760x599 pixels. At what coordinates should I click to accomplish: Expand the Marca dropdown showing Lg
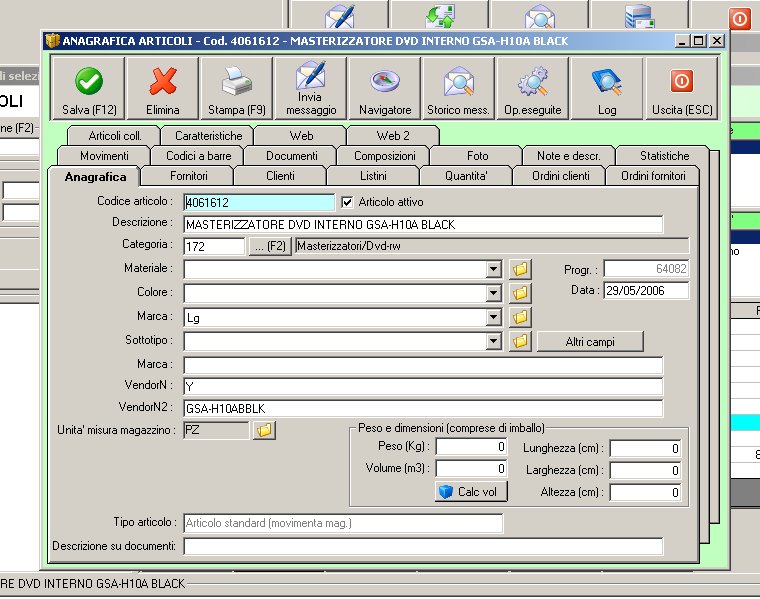pos(493,318)
